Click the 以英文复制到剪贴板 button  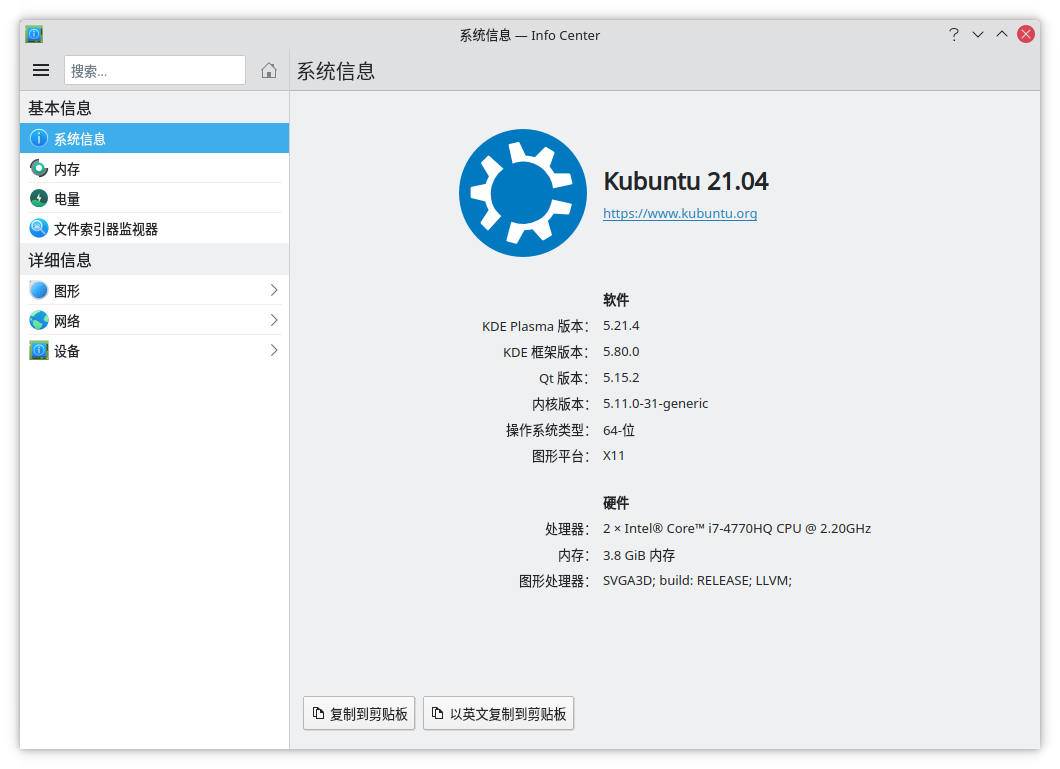pos(498,714)
